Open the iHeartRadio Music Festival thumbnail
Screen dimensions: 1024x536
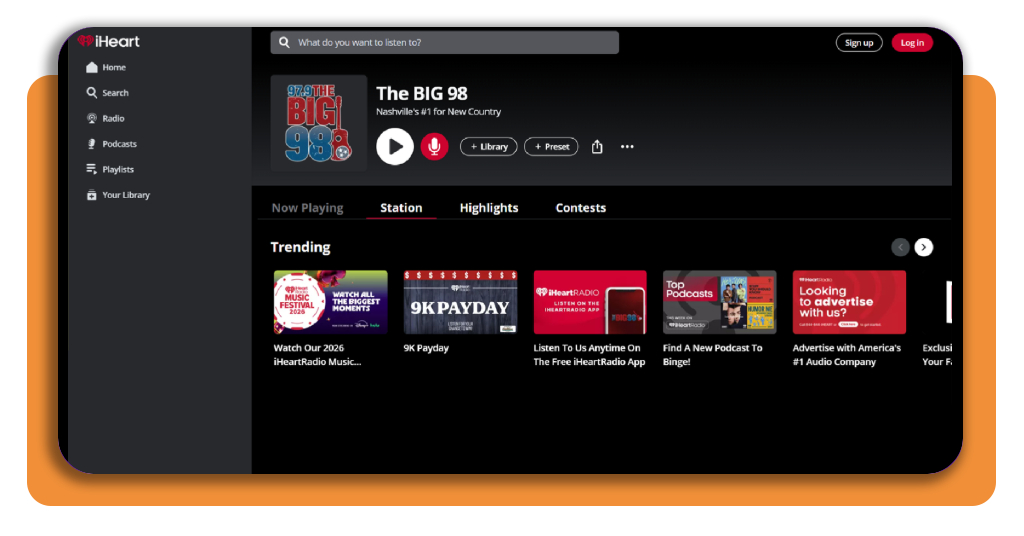point(330,302)
